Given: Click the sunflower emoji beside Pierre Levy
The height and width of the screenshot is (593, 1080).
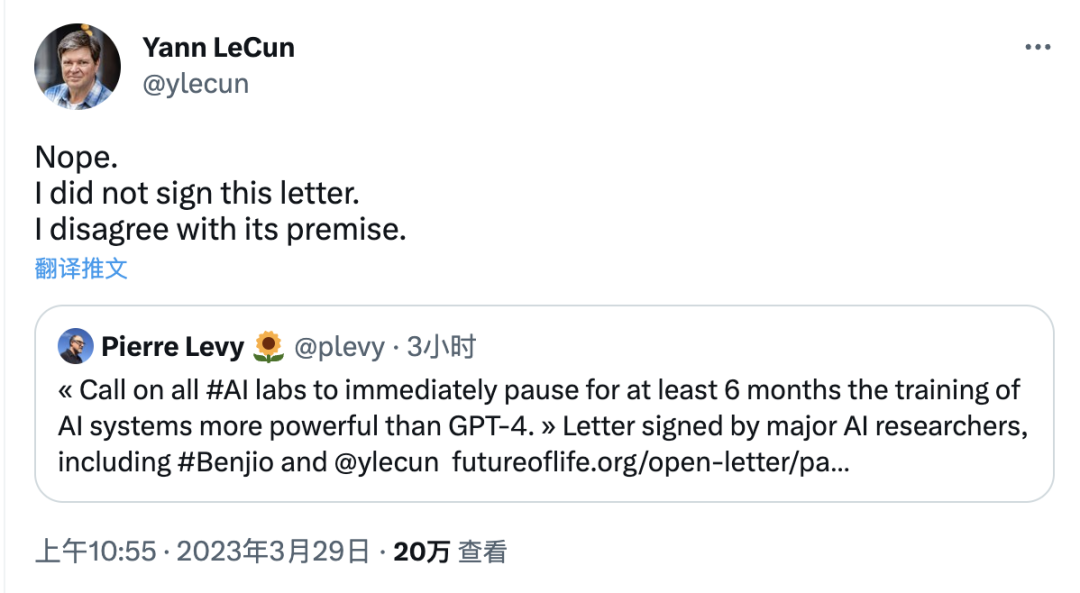Looking at the screenshot, I should (268, 347).
